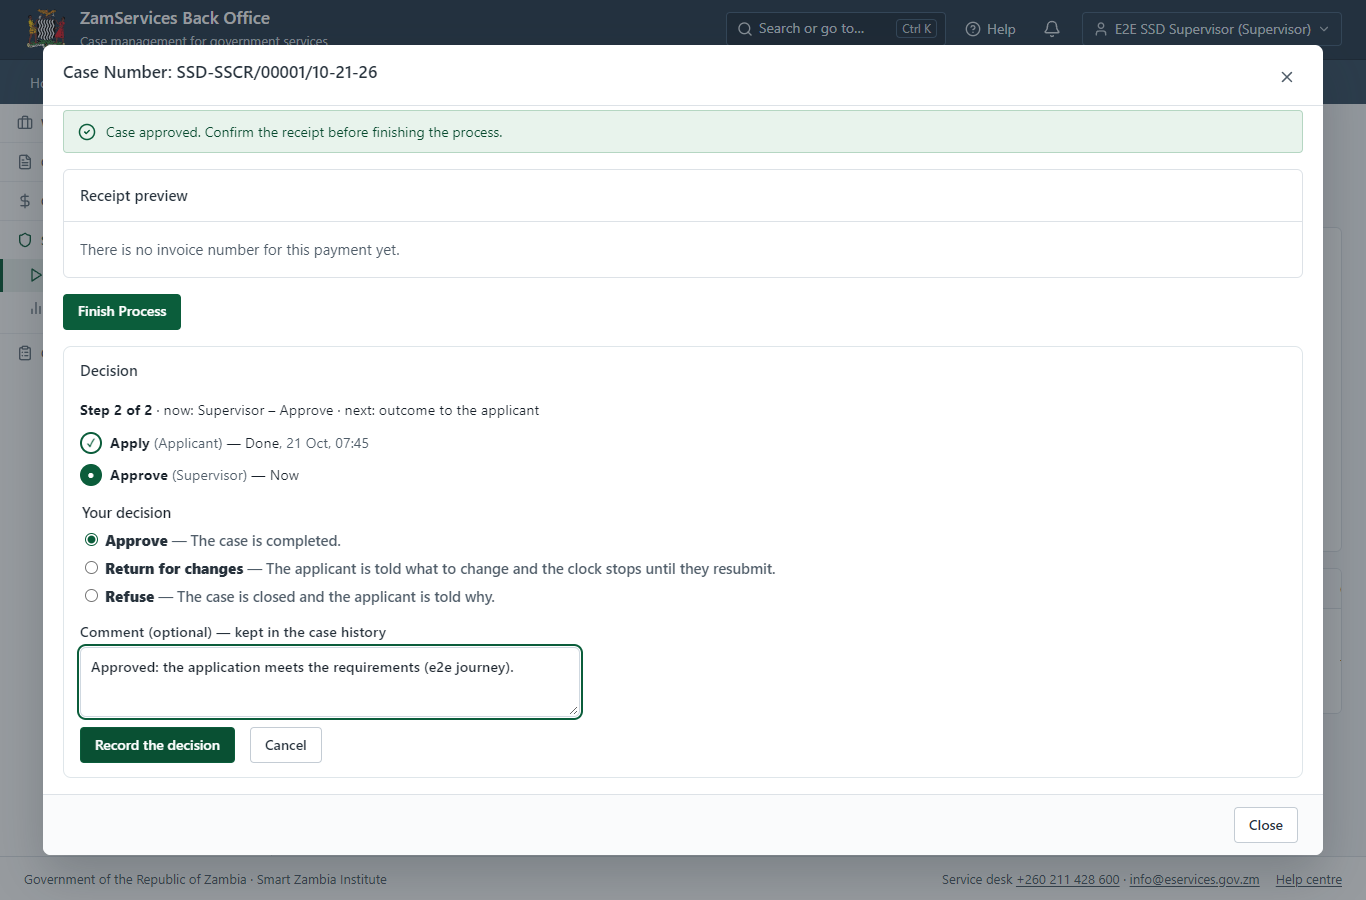Viewport: 1366px width, 900px height.
Task: Click the completed Apply step check icon
Action: tap(91, 443)
